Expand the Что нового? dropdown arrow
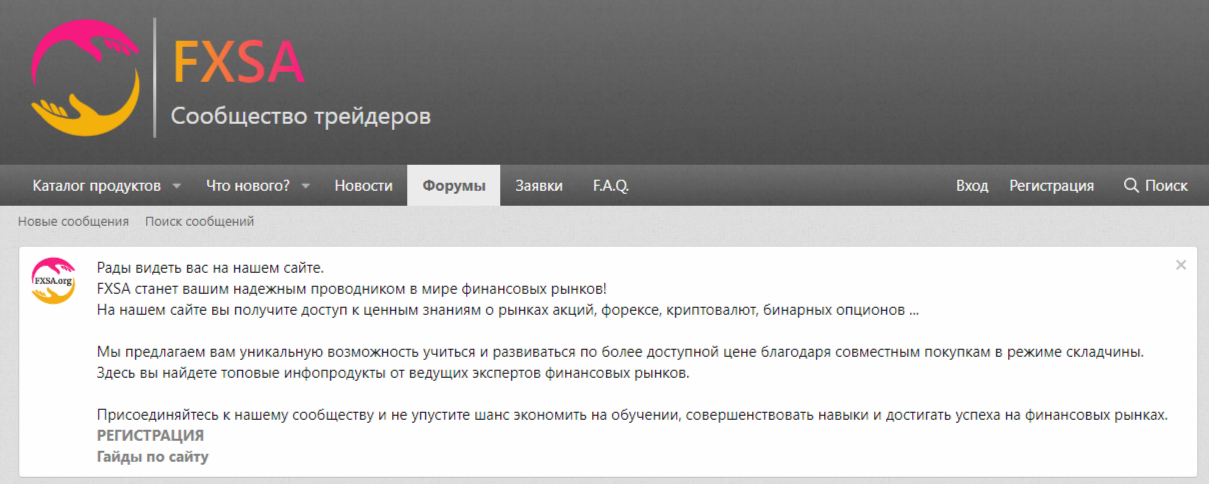The width and height of the screenshot is (1209, 484). tap(306, 186)
